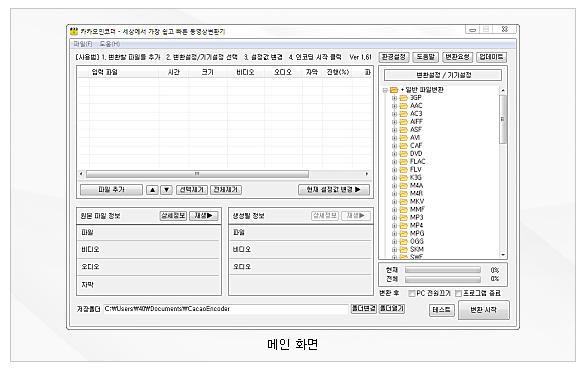Click the MMF folder icon

click(x=404, y=210)
